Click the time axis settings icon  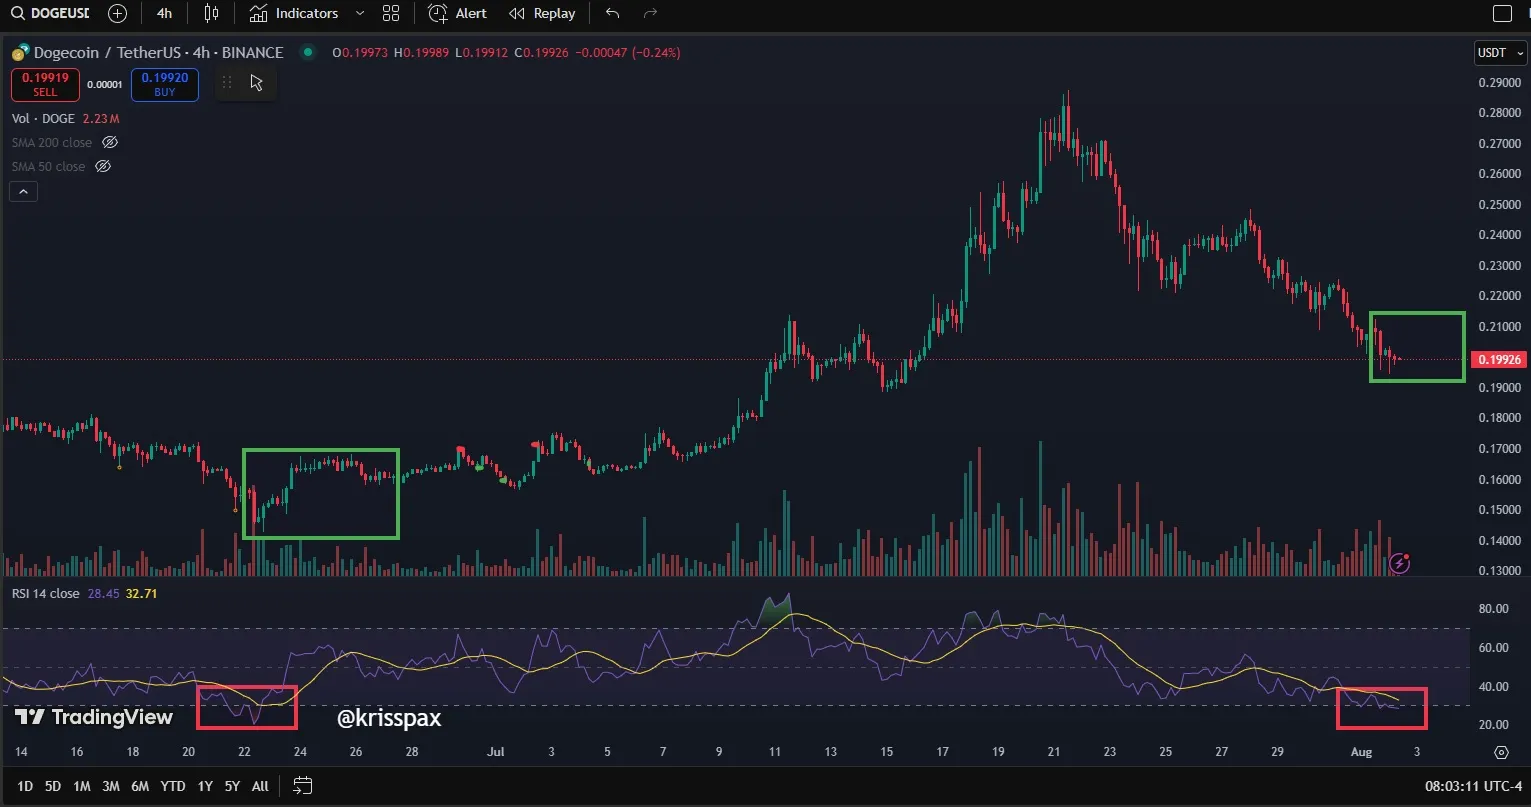(1501, 752)
